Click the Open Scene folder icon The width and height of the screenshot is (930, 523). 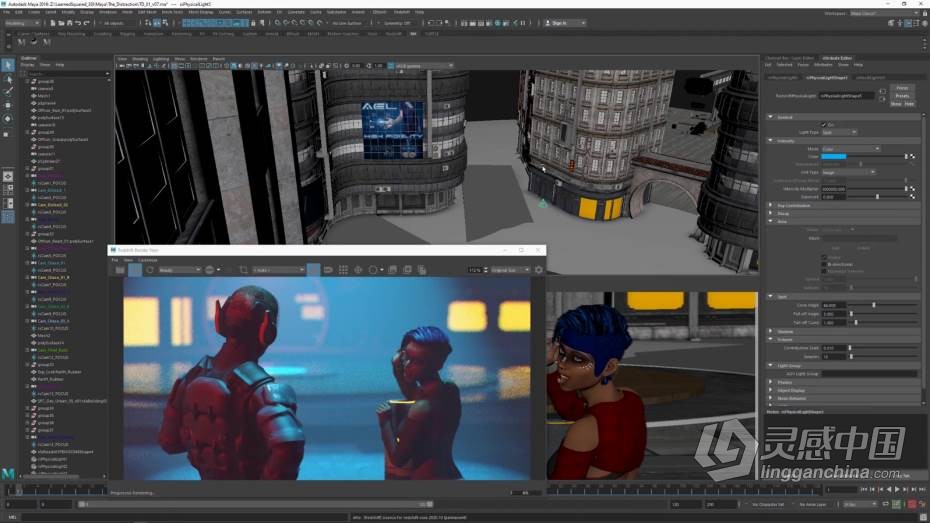pyautogui.click(x=61, y=23)
